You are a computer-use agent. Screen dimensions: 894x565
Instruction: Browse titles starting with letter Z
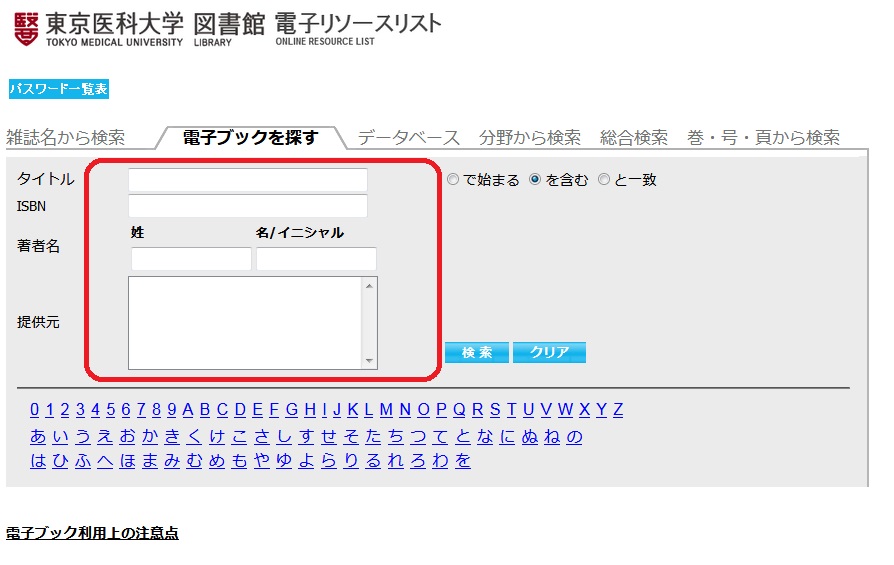pyautogui.click(x=618, y=409)
